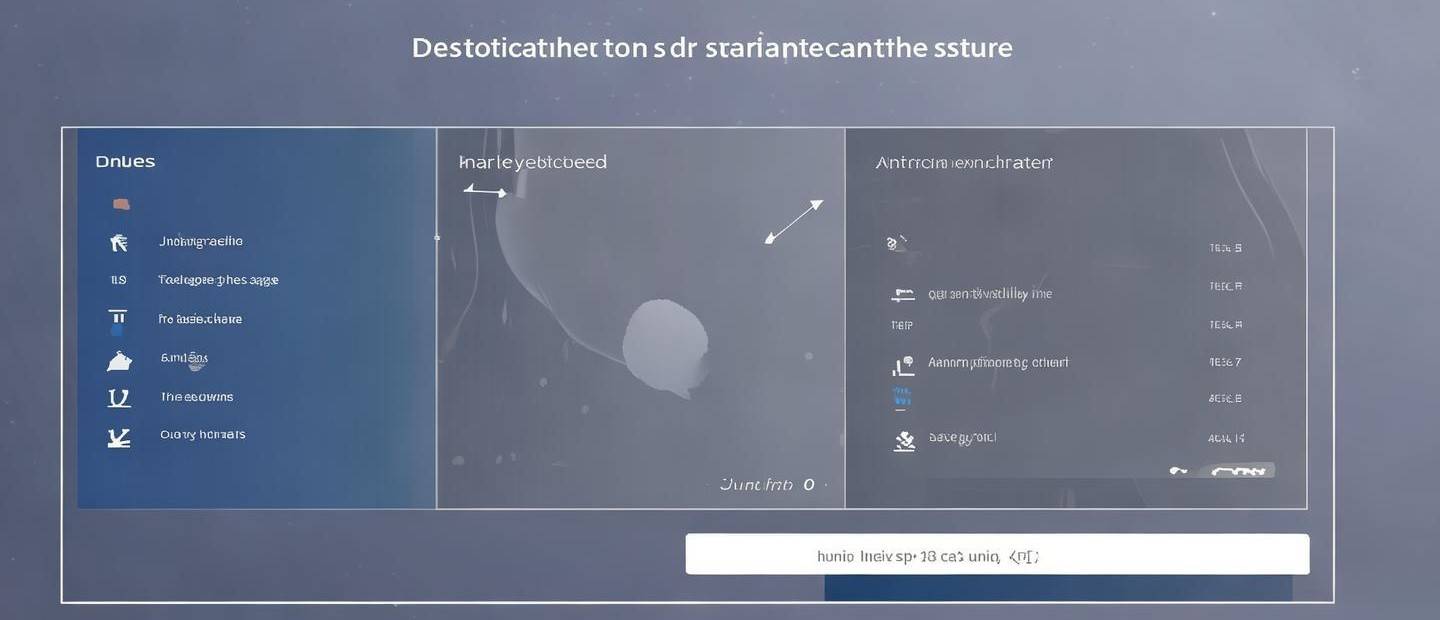Click the value at the right of the 'saveggyorcl' row
Screen dimensions: 1440x620
point(1226,437)
